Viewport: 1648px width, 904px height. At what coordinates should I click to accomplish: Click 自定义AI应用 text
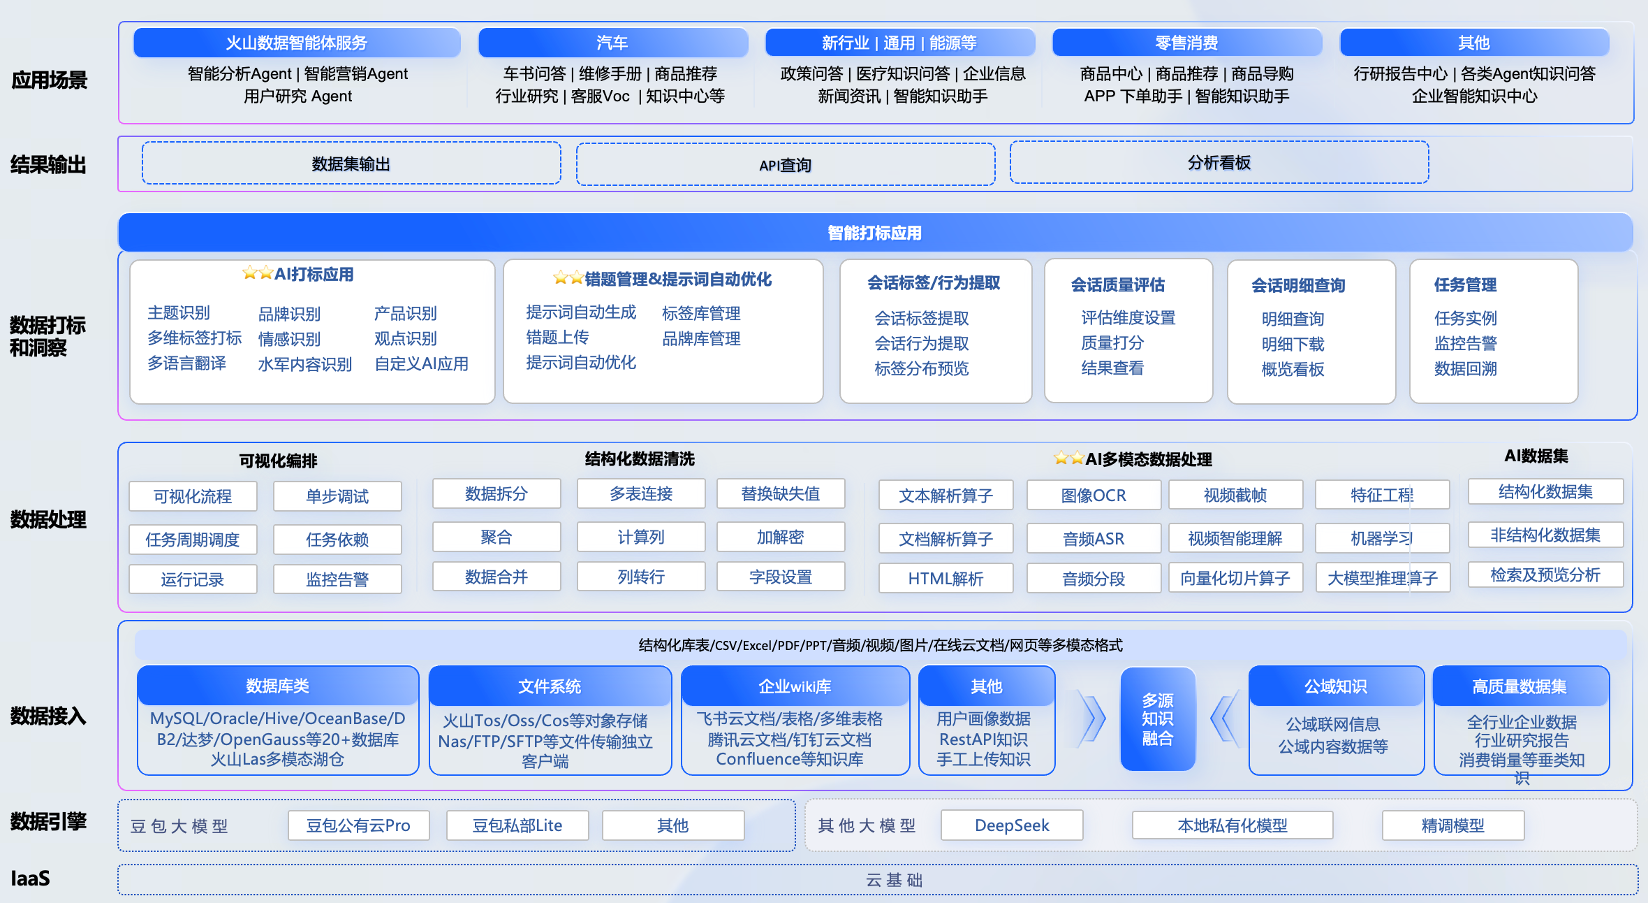(x=421, y=364)
